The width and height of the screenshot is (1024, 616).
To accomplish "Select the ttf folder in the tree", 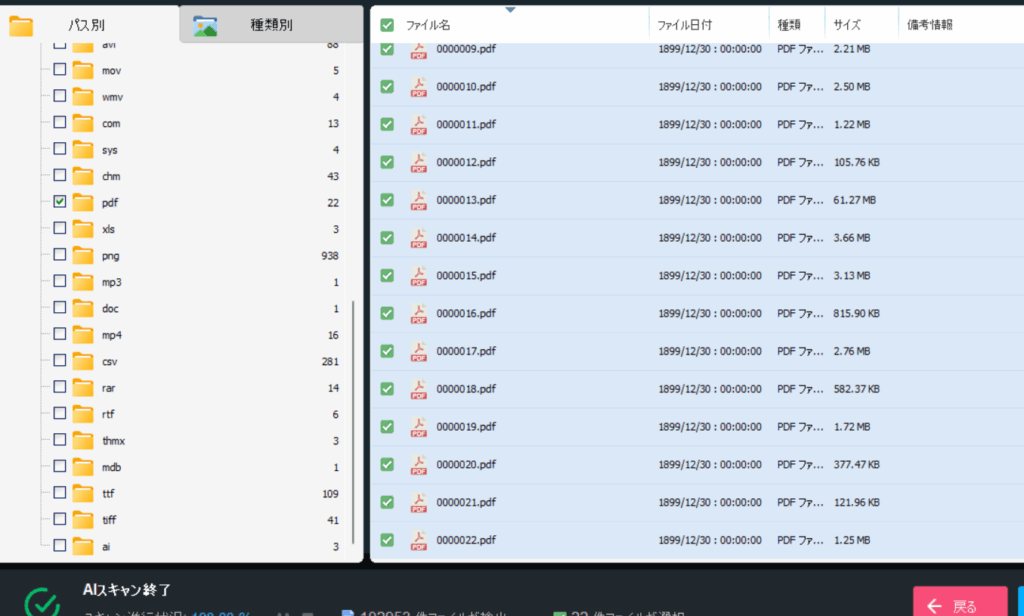I will click(x=109, y=493).
